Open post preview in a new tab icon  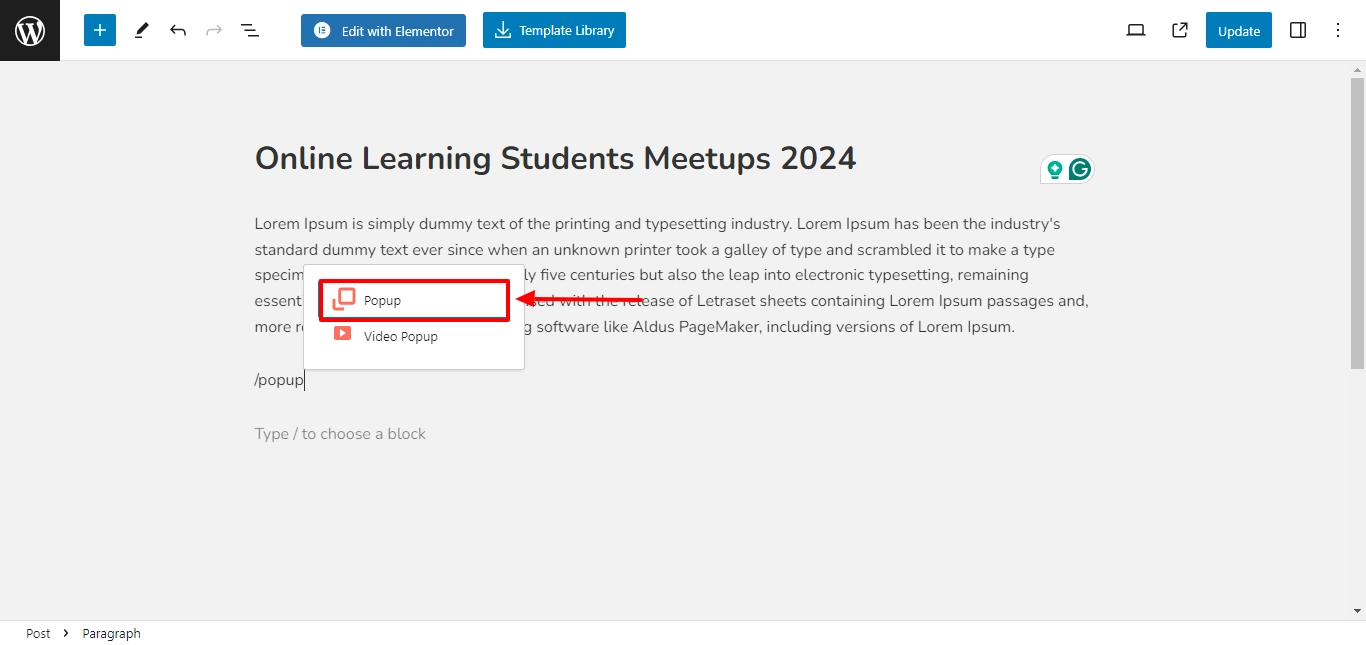[1180, 30]
